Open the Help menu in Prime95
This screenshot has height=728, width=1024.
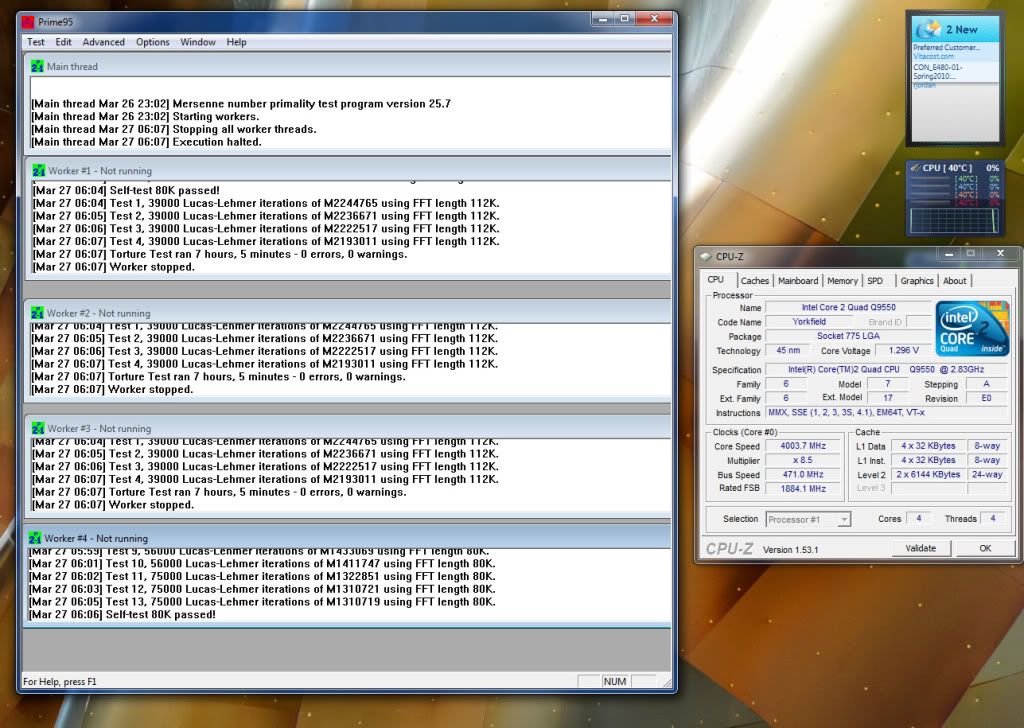236,42
